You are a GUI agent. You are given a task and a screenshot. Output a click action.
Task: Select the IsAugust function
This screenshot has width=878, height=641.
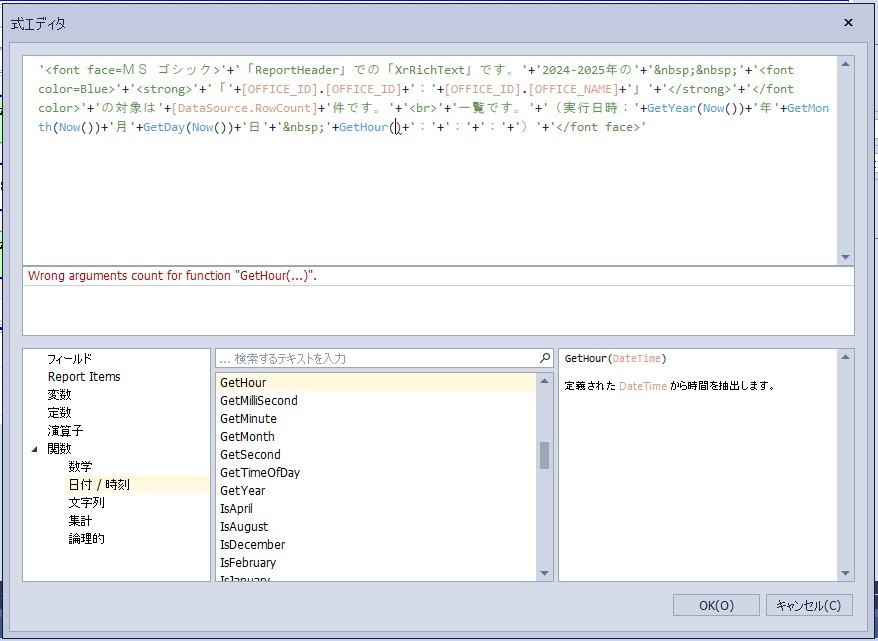244,526
